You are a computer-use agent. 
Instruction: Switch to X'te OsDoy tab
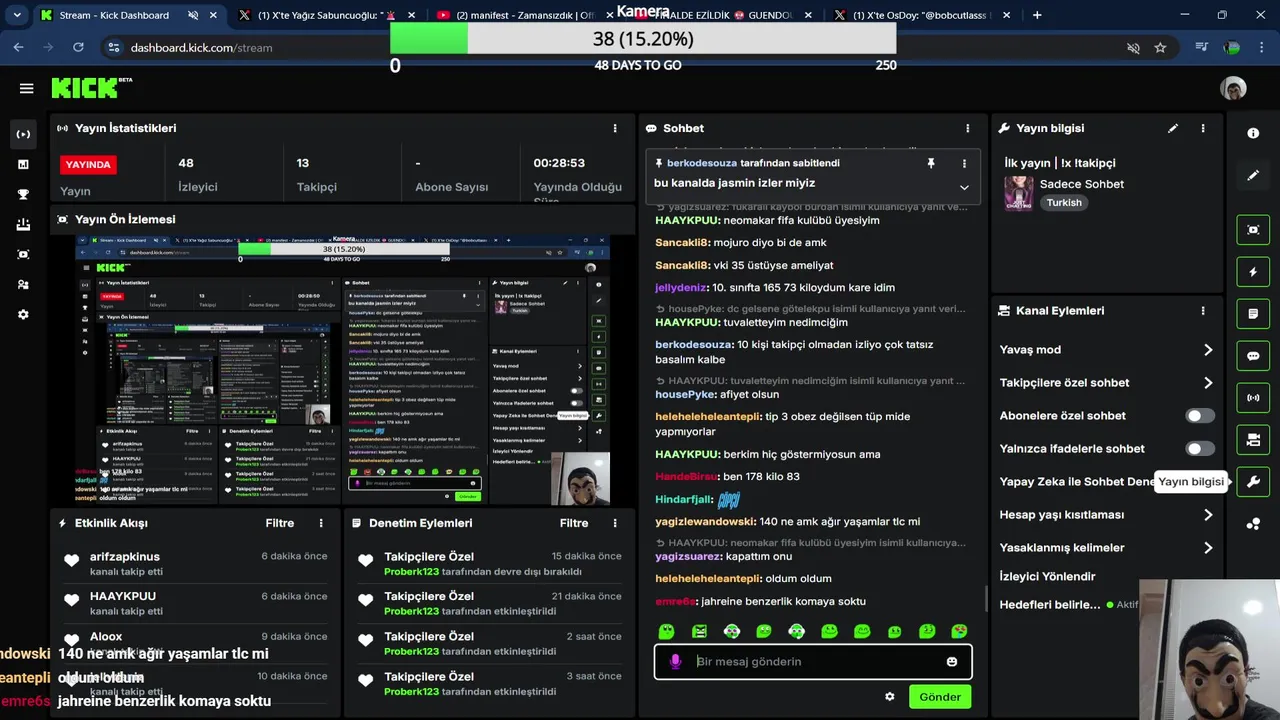[x=920, y=15]
